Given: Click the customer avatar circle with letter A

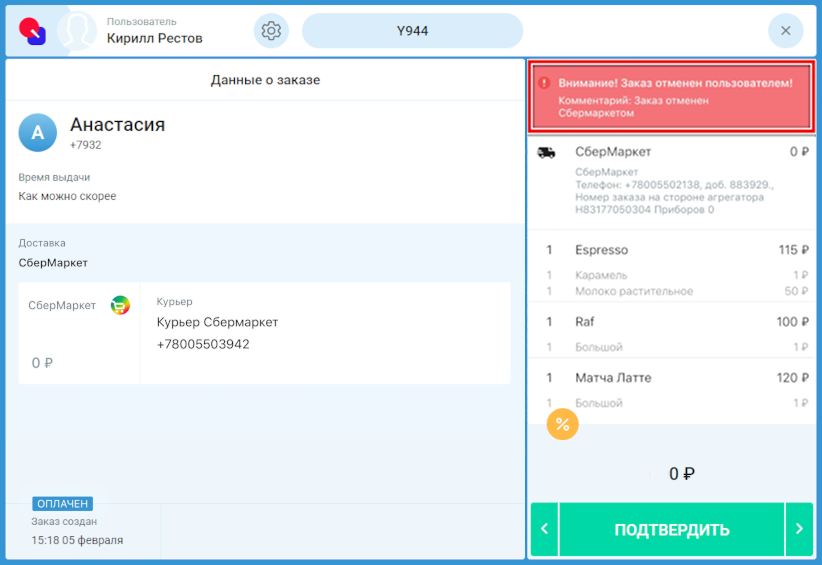Looking at the screenshot, I should click(38, 133).
